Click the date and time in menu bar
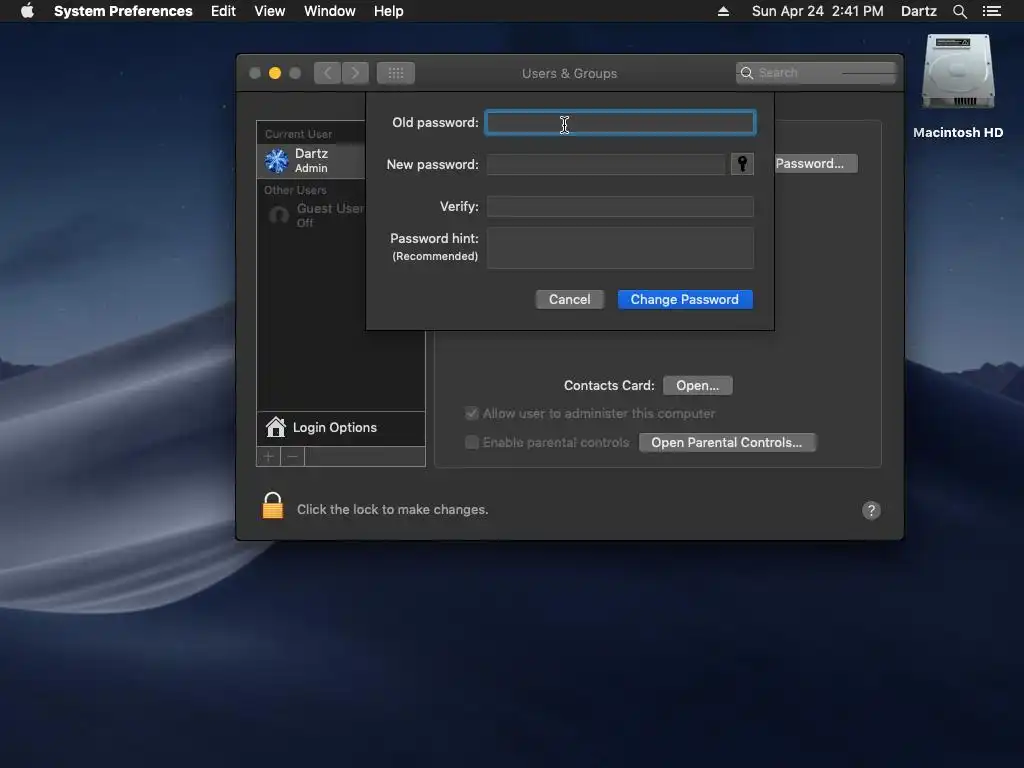Image resolution: width=1024 pixels, height=768 pixels. tap(817, 11)
